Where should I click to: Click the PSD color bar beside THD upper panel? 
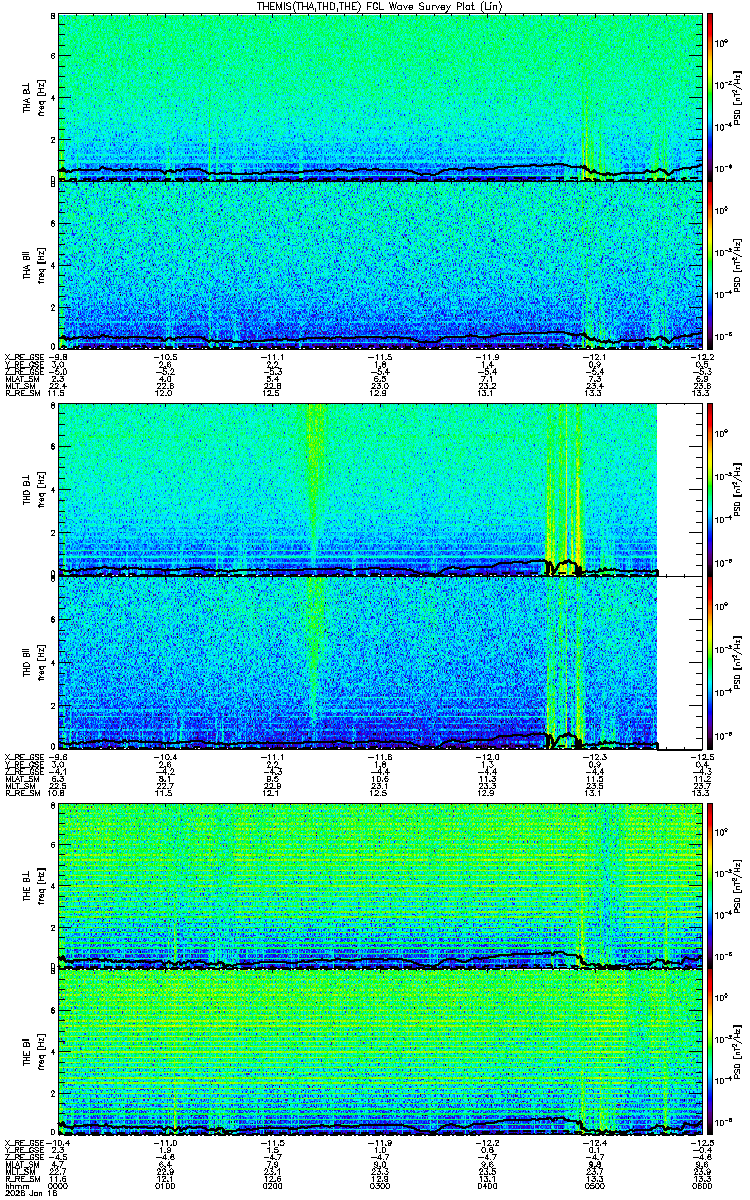point(710,490)
